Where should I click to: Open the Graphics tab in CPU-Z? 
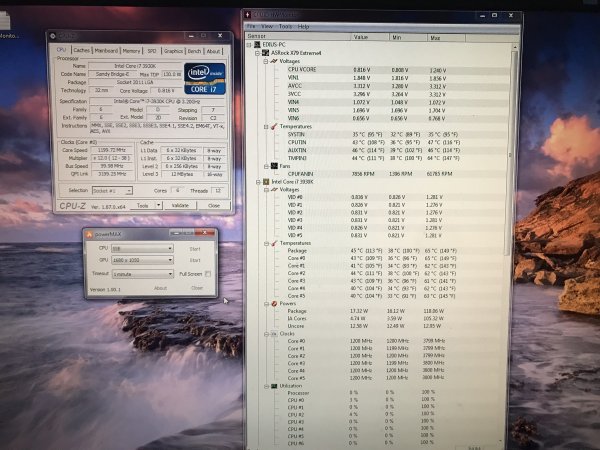point(173,51)
